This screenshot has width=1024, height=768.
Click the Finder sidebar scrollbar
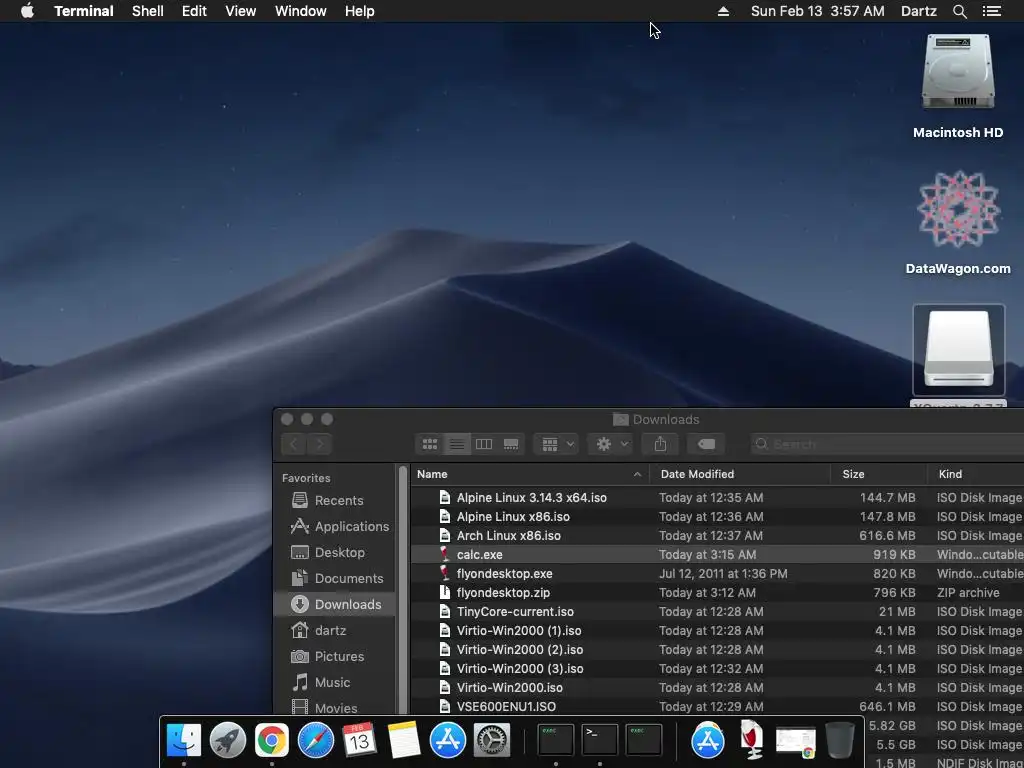click(x=403, y=588)
